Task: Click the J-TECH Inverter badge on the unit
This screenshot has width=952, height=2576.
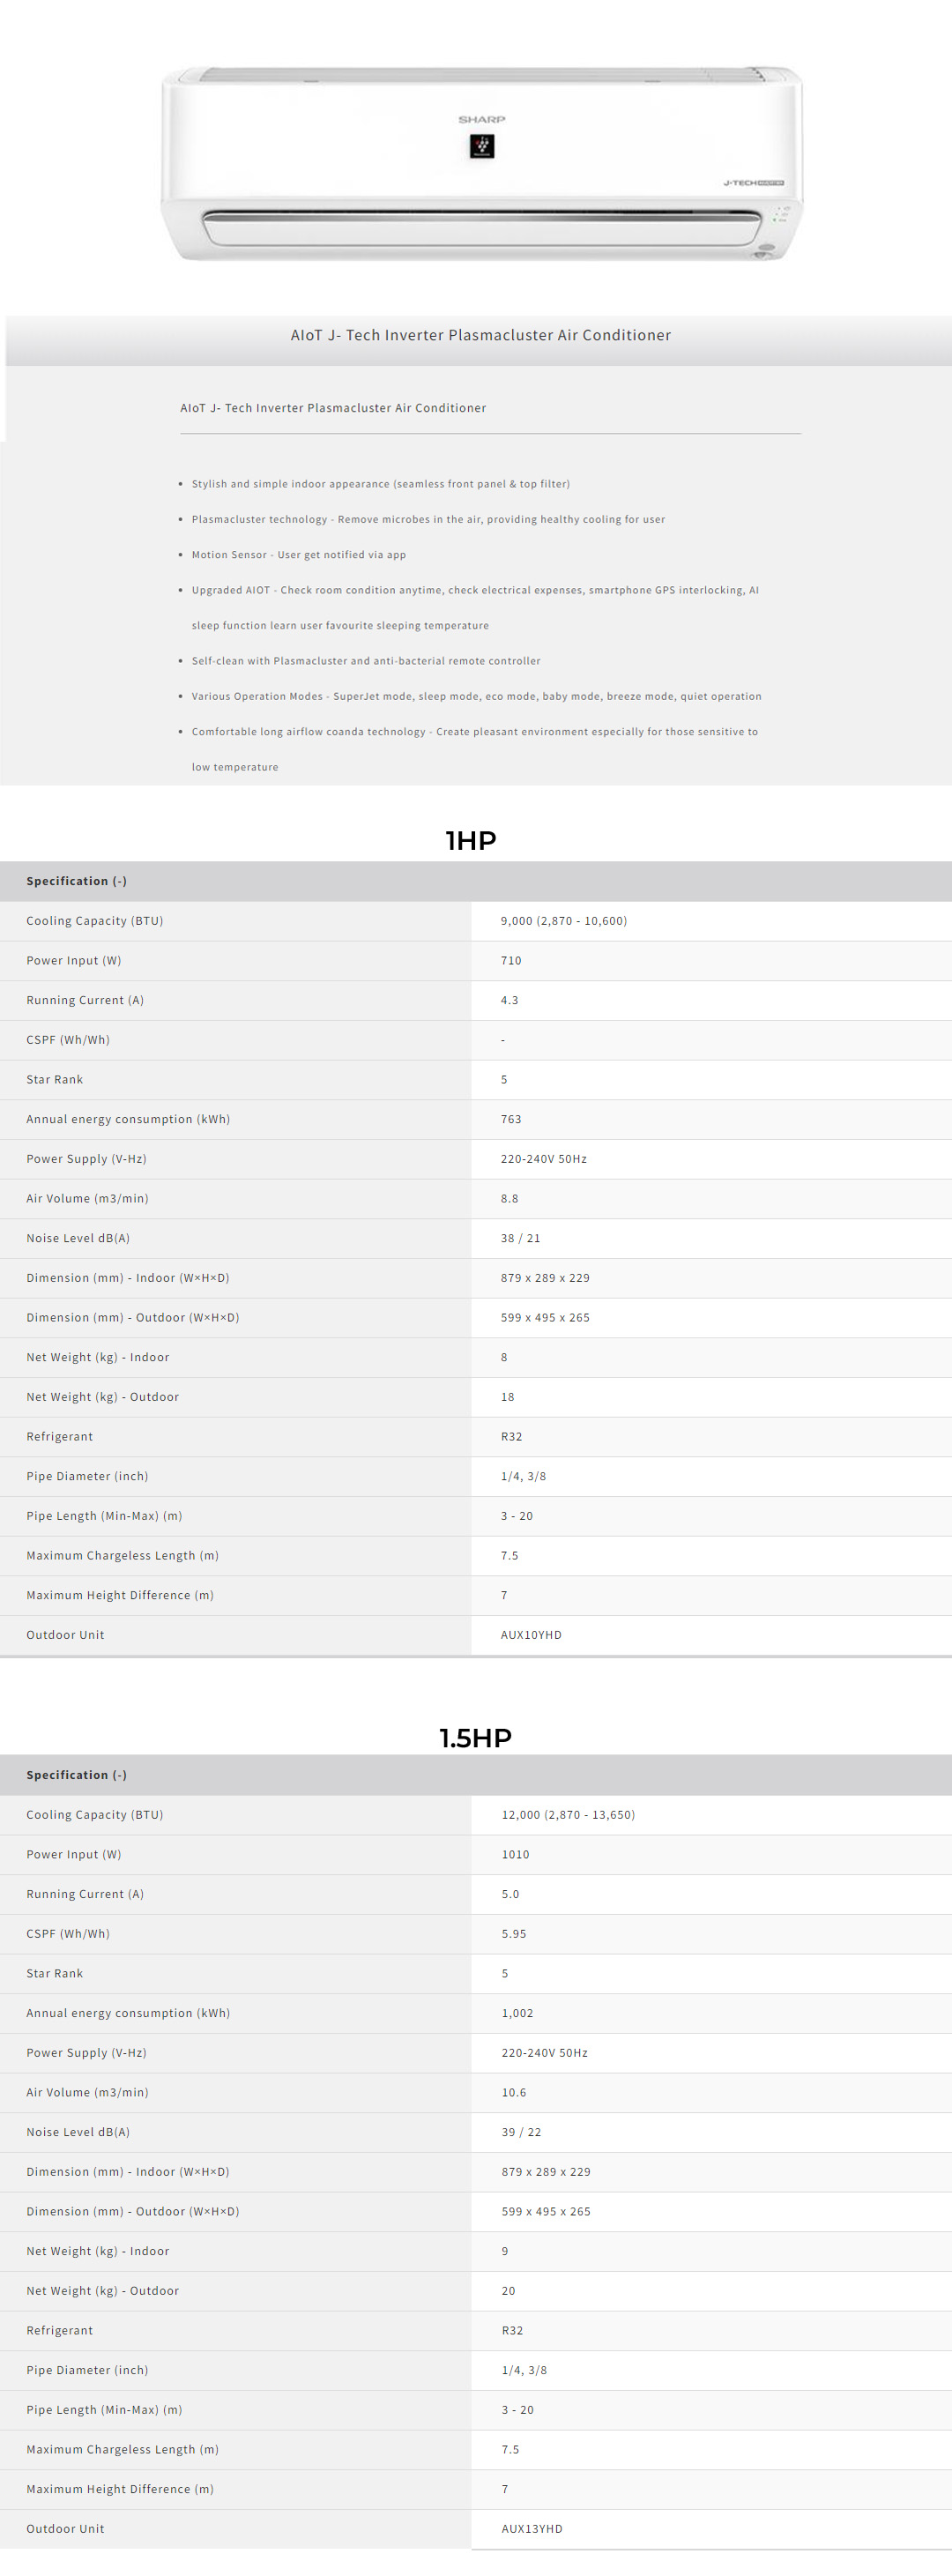Action: point(753,183)
